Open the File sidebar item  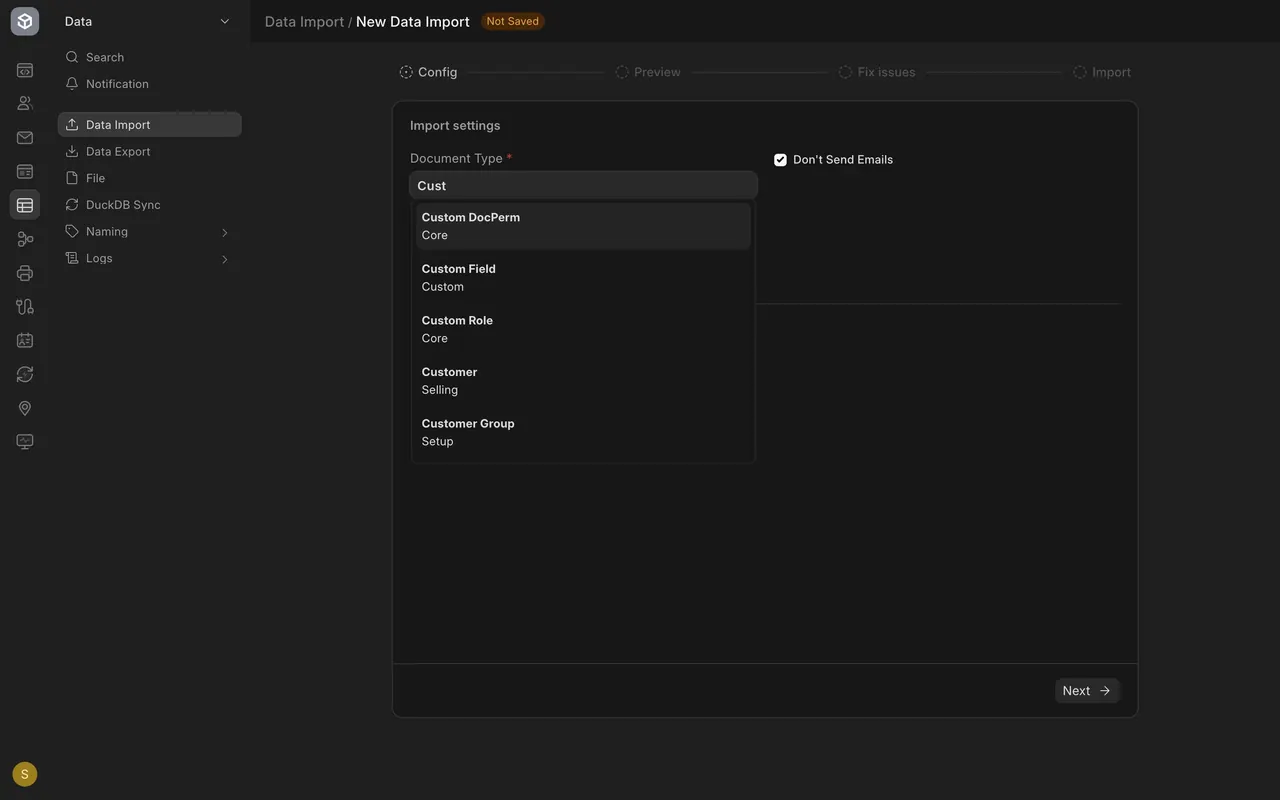[150, 178]
